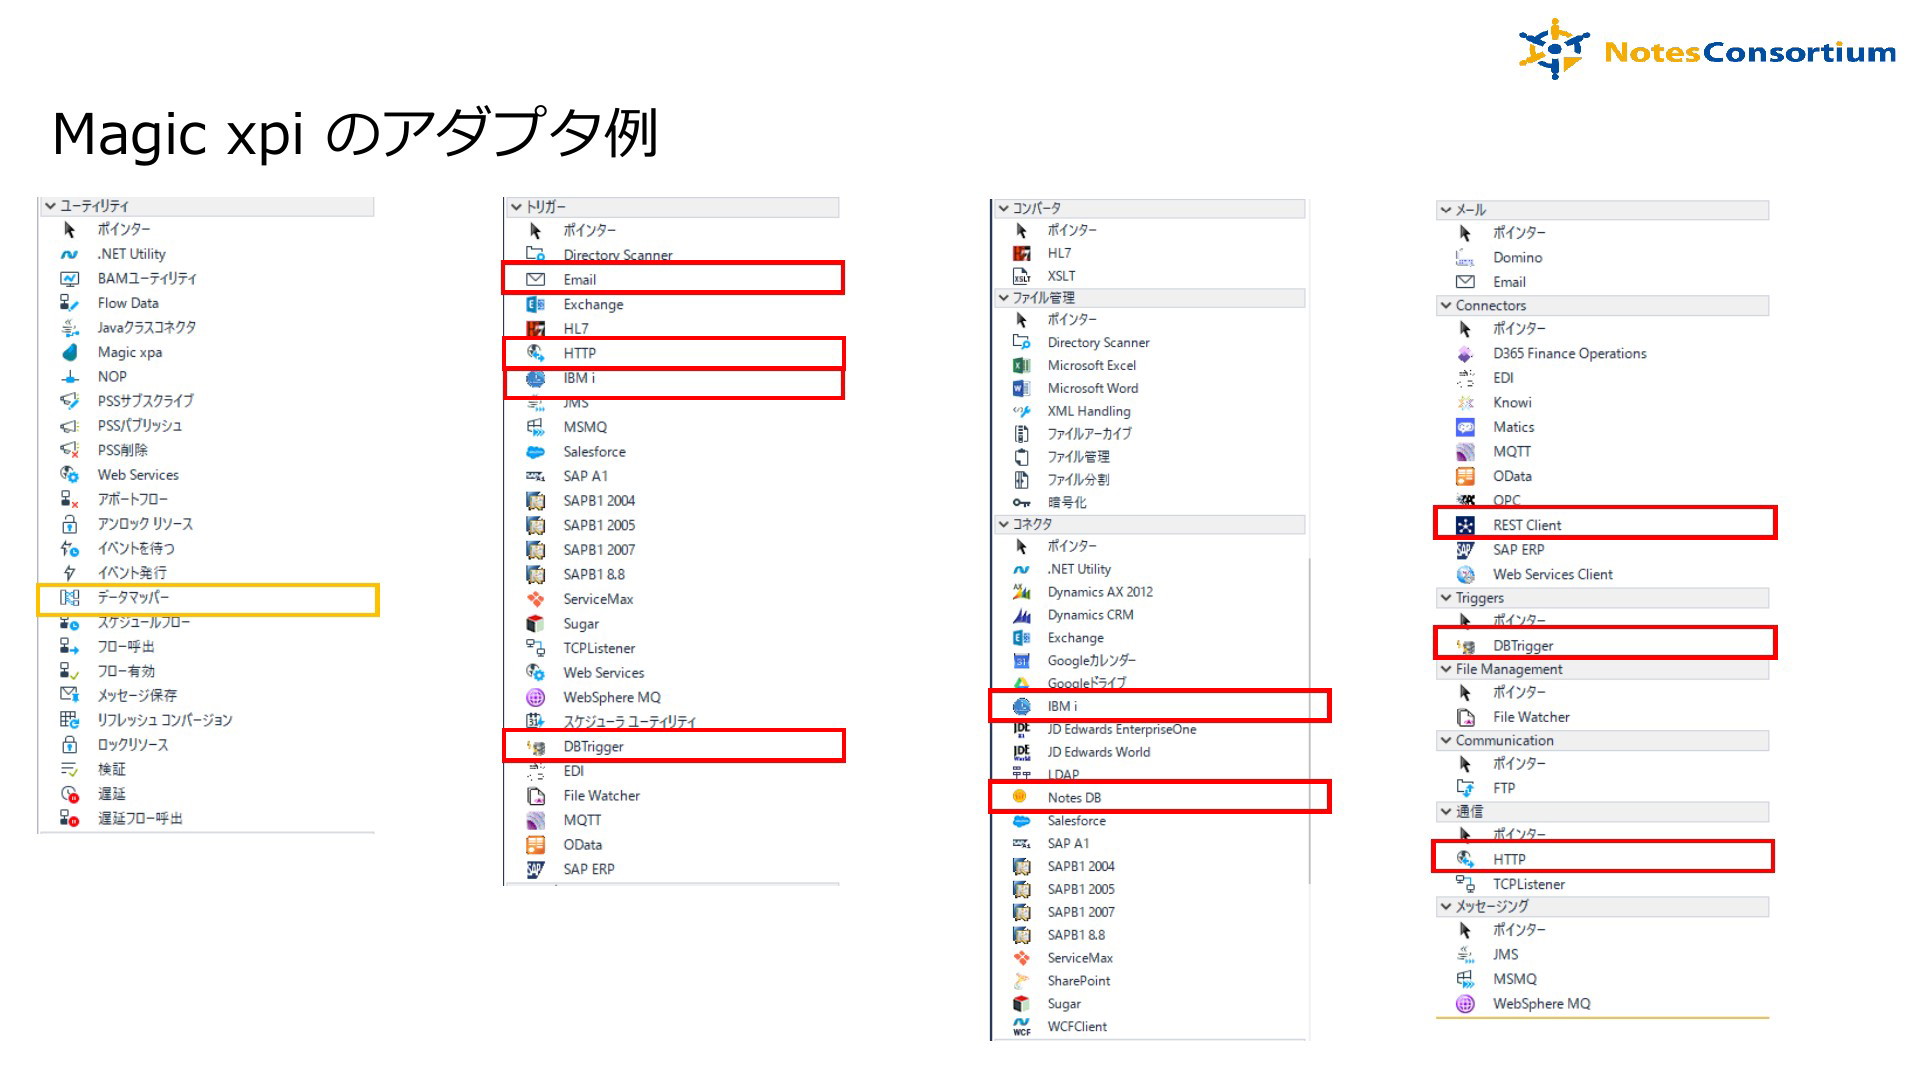Select アンロック リソース item
This screenshot has width=1920, height=1080.
[x=145, y=524]
